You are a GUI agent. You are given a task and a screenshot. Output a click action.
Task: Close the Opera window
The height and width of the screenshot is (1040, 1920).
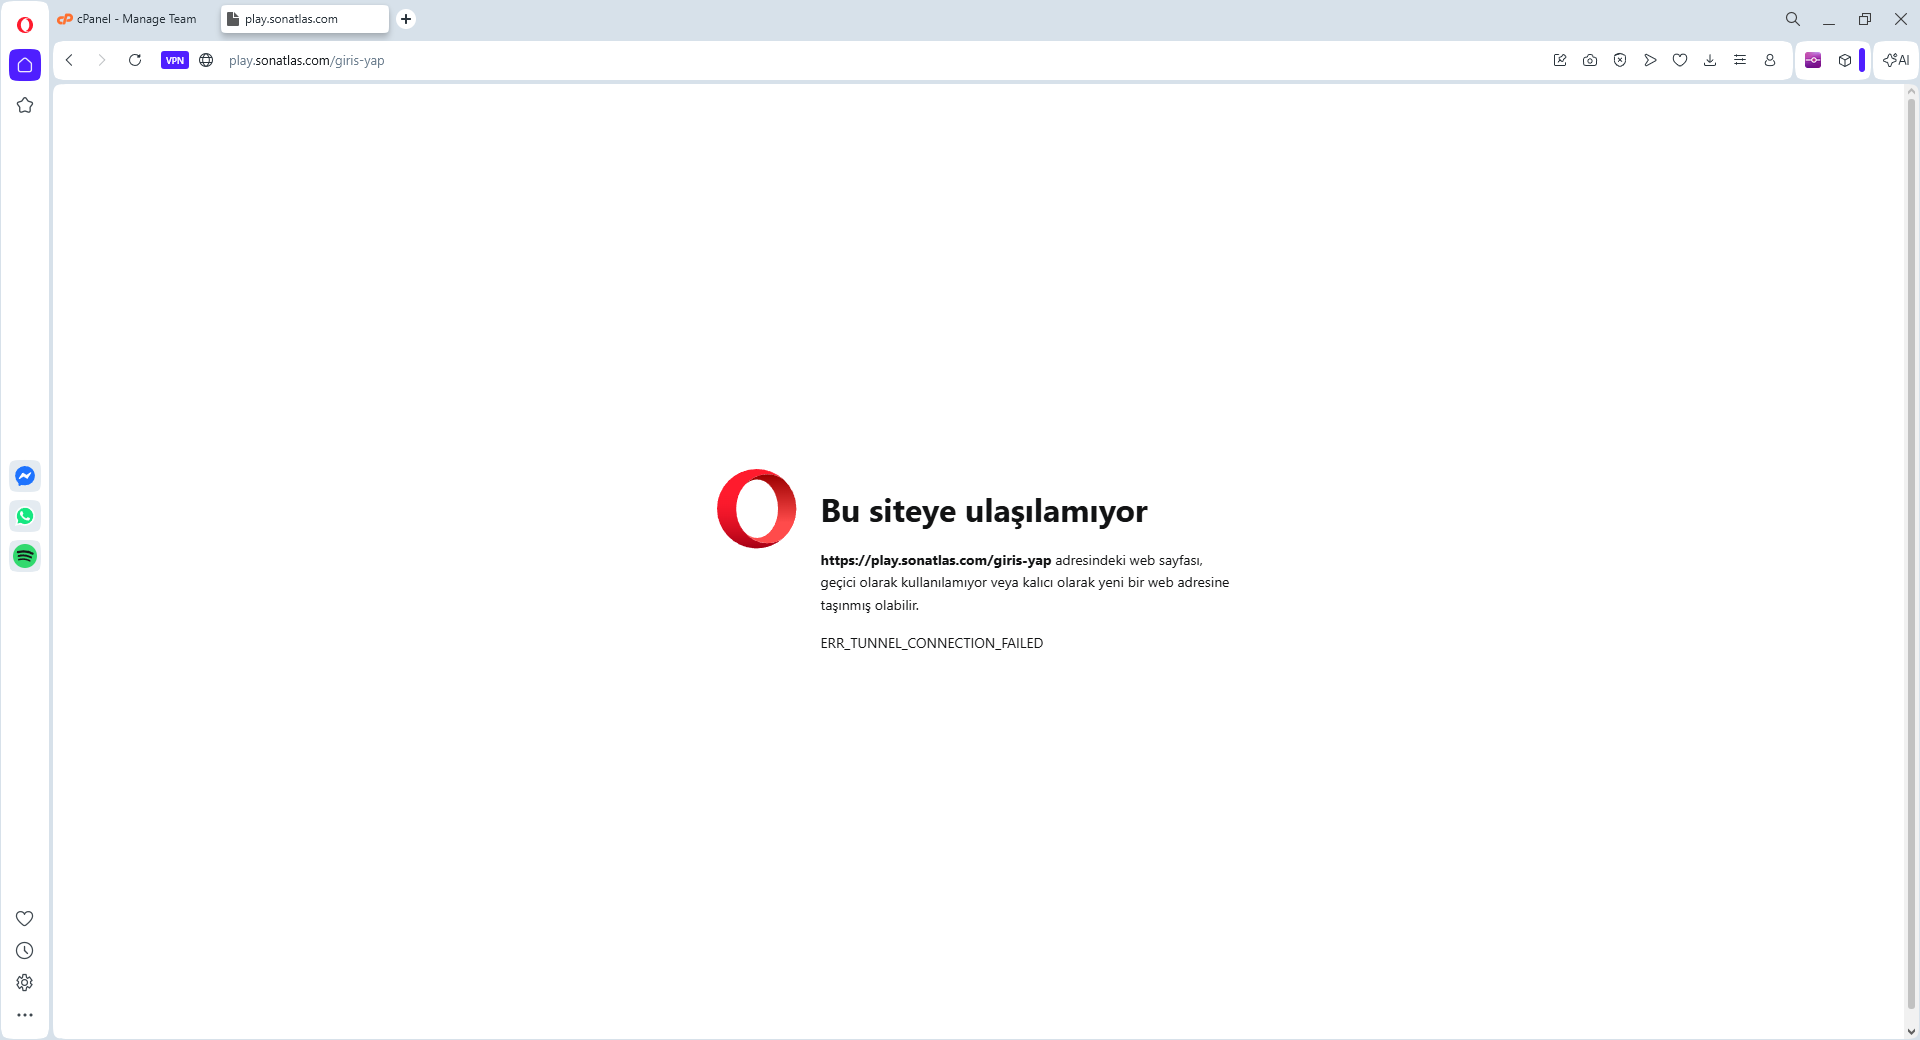tap(1901, 19)
